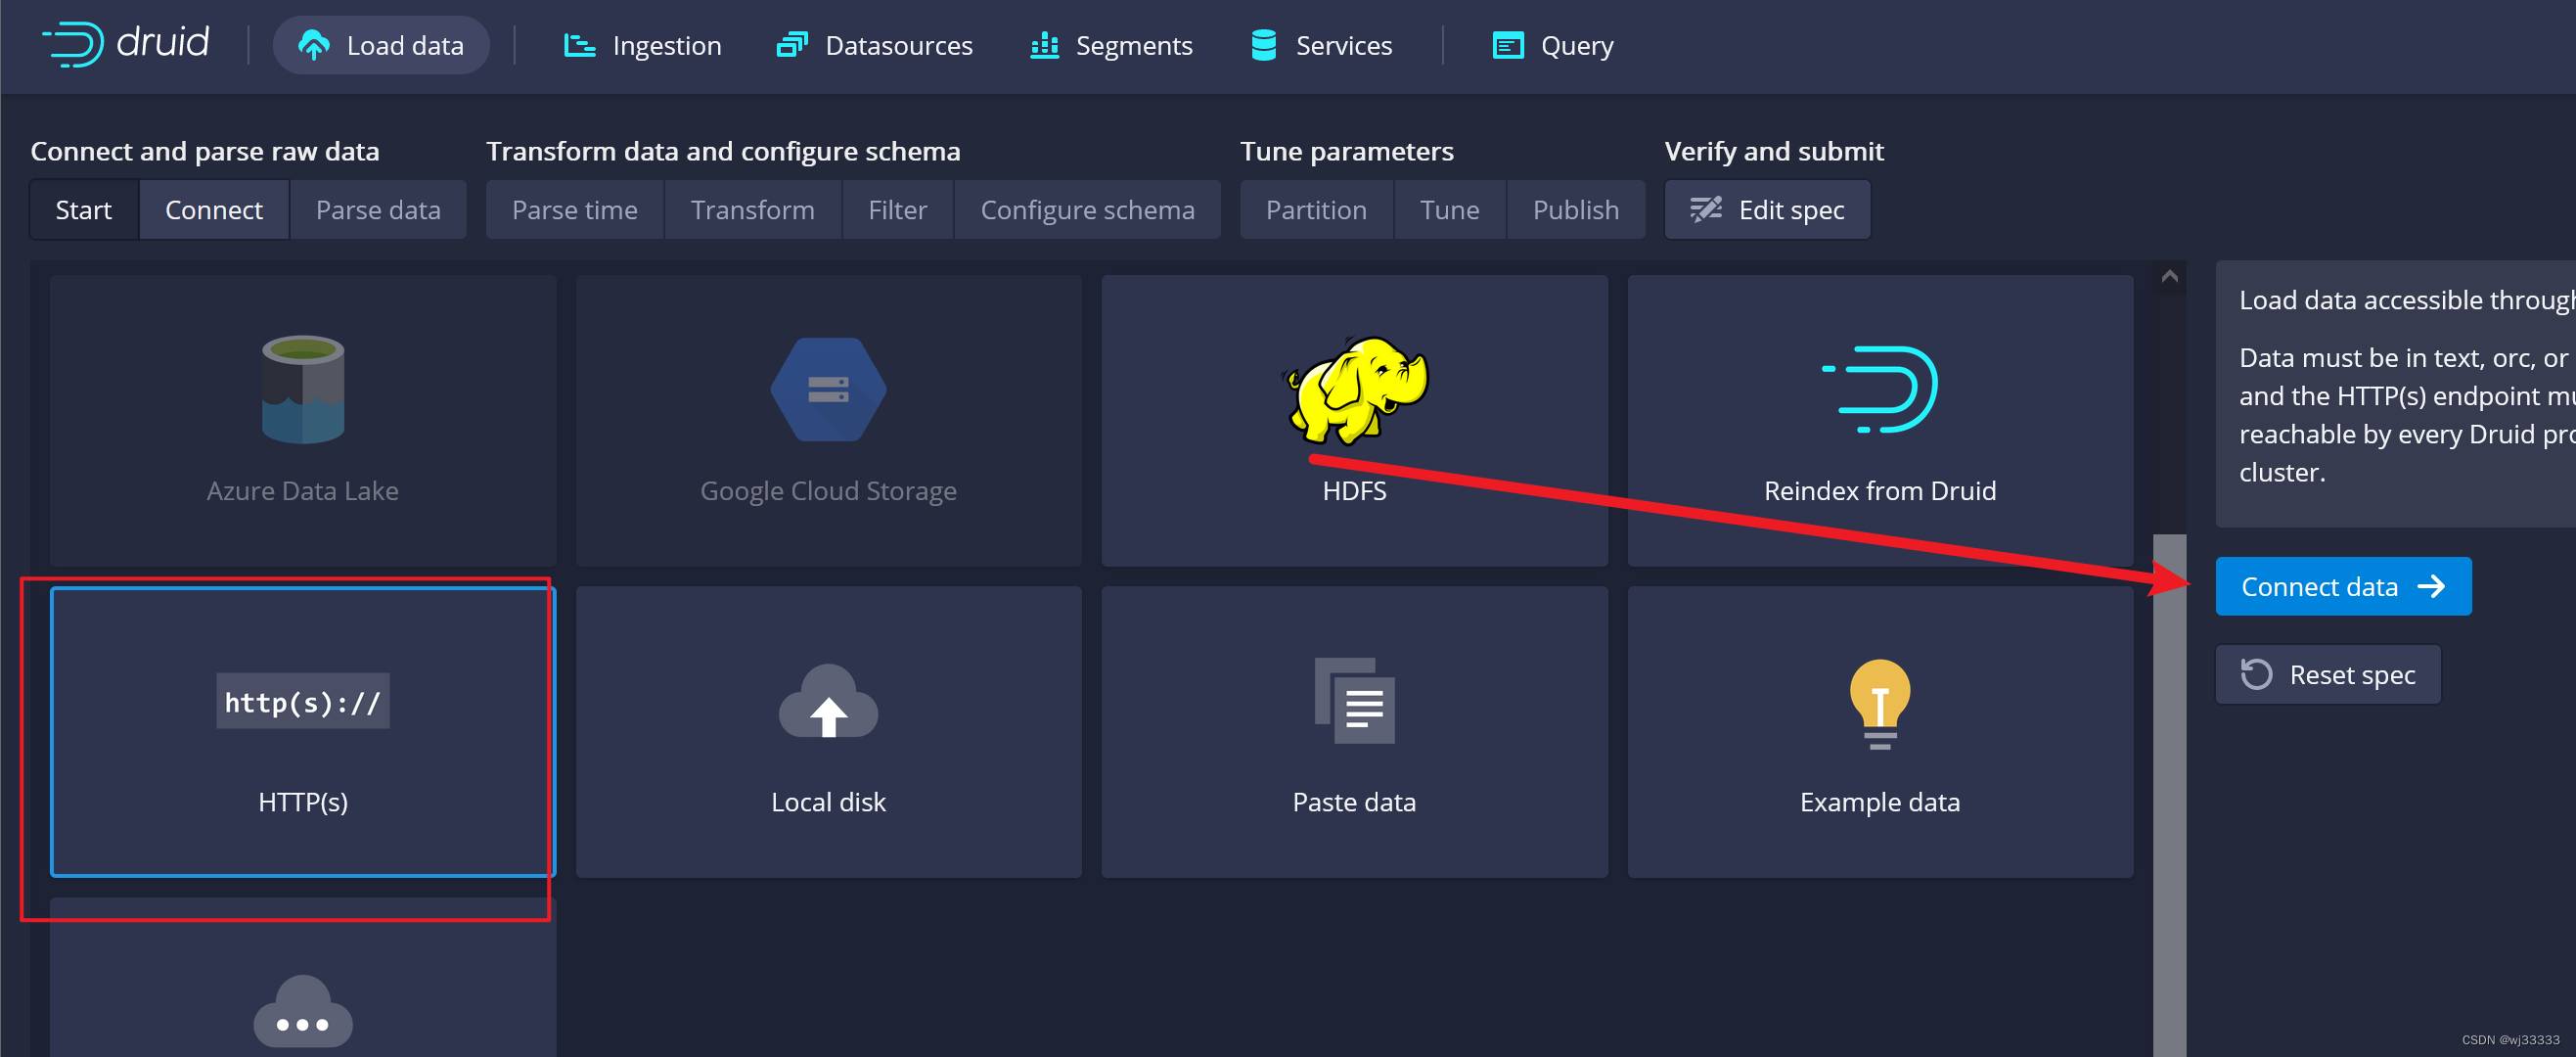2576x1057 pixels.
Task: Open the Segments view
Action: coord(1111,45)
